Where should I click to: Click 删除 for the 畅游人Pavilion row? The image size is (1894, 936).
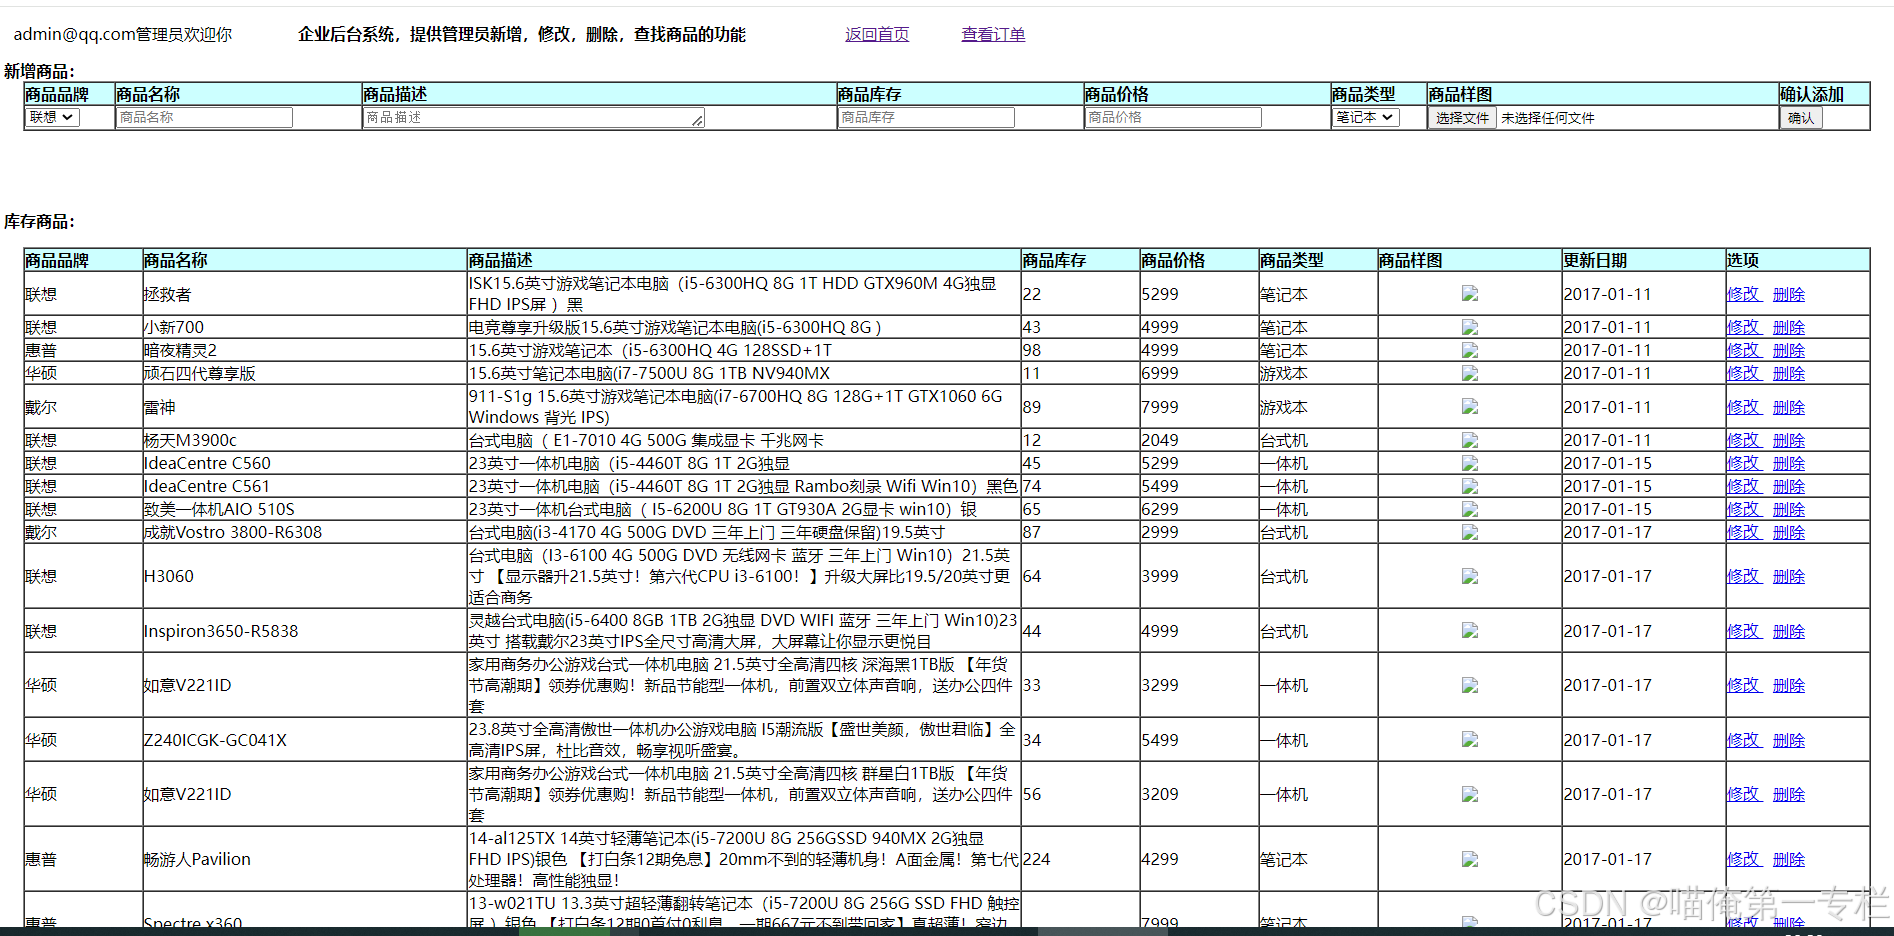pyautogui.click(x=1789, y=859)
